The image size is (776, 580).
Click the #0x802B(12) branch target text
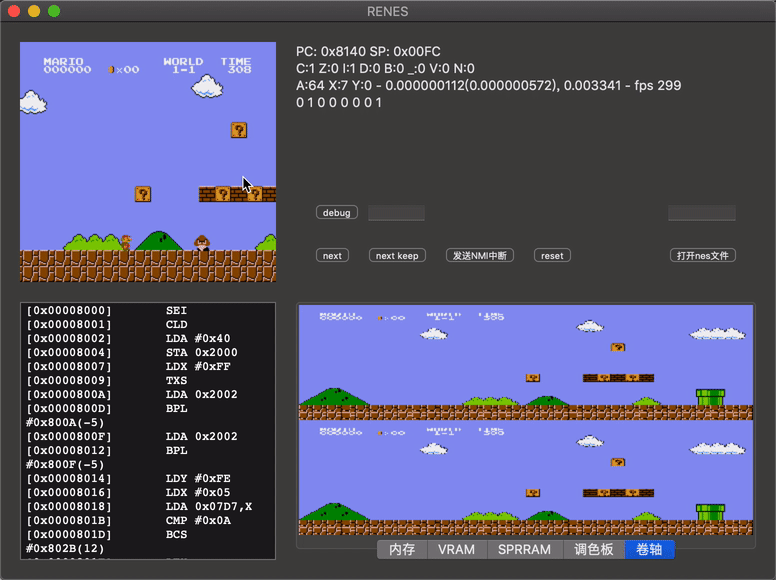point(65,548)
